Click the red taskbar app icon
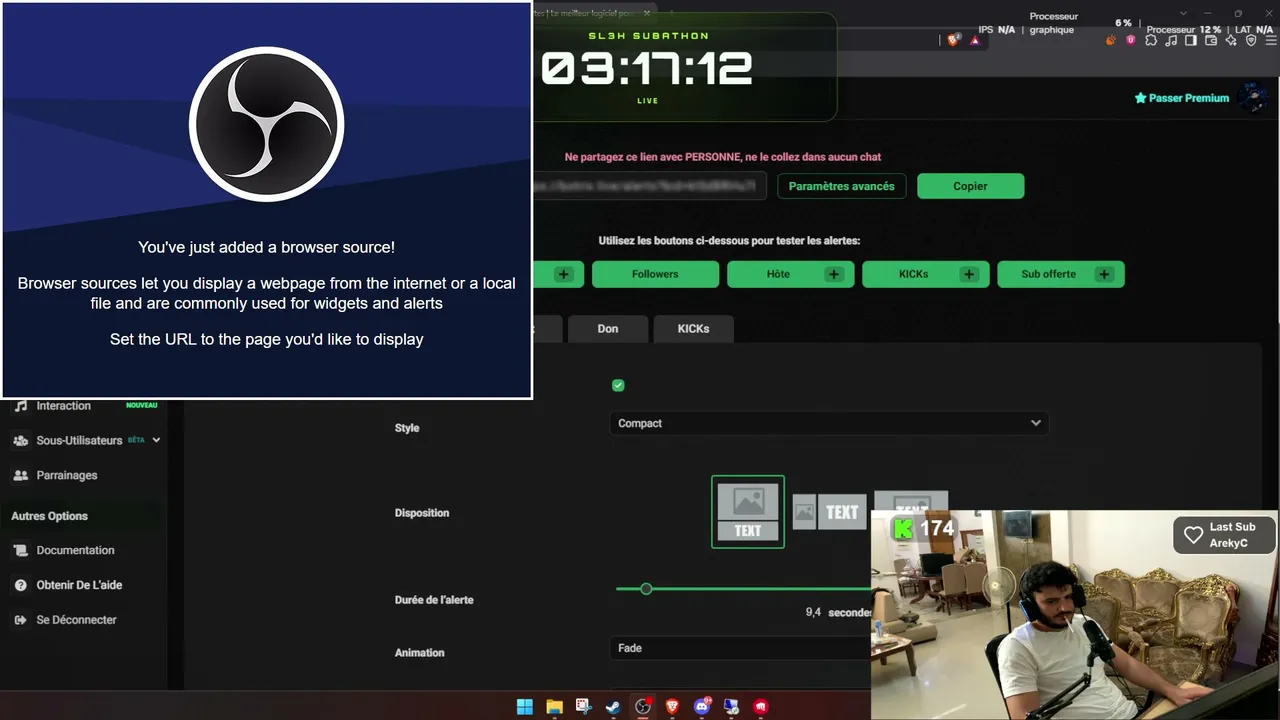Image resolution: width=1280 pixels, height=720 pixels. click(x=761, y=707)
